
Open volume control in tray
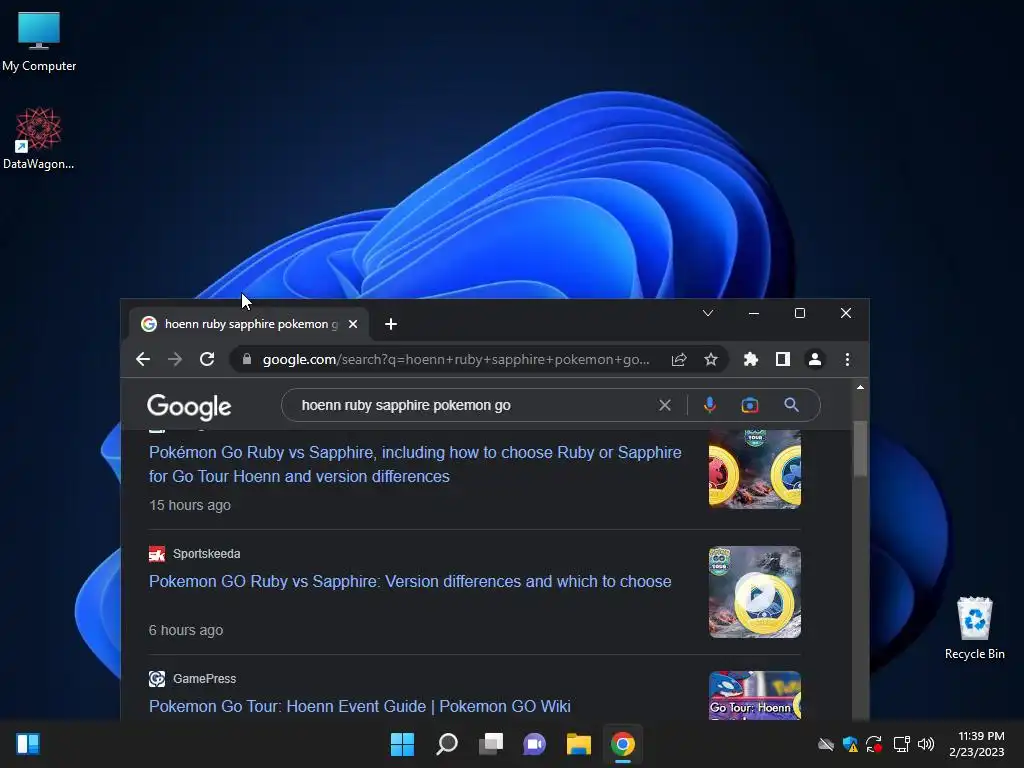[x=926, y=744]
